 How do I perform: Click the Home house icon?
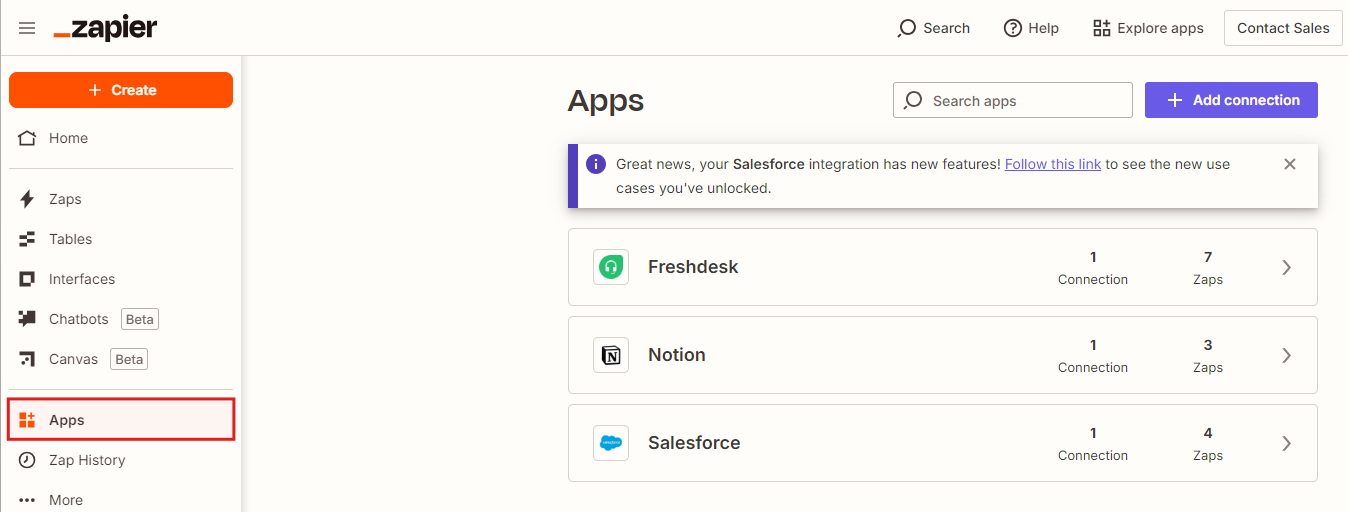[x=27, y=138]
